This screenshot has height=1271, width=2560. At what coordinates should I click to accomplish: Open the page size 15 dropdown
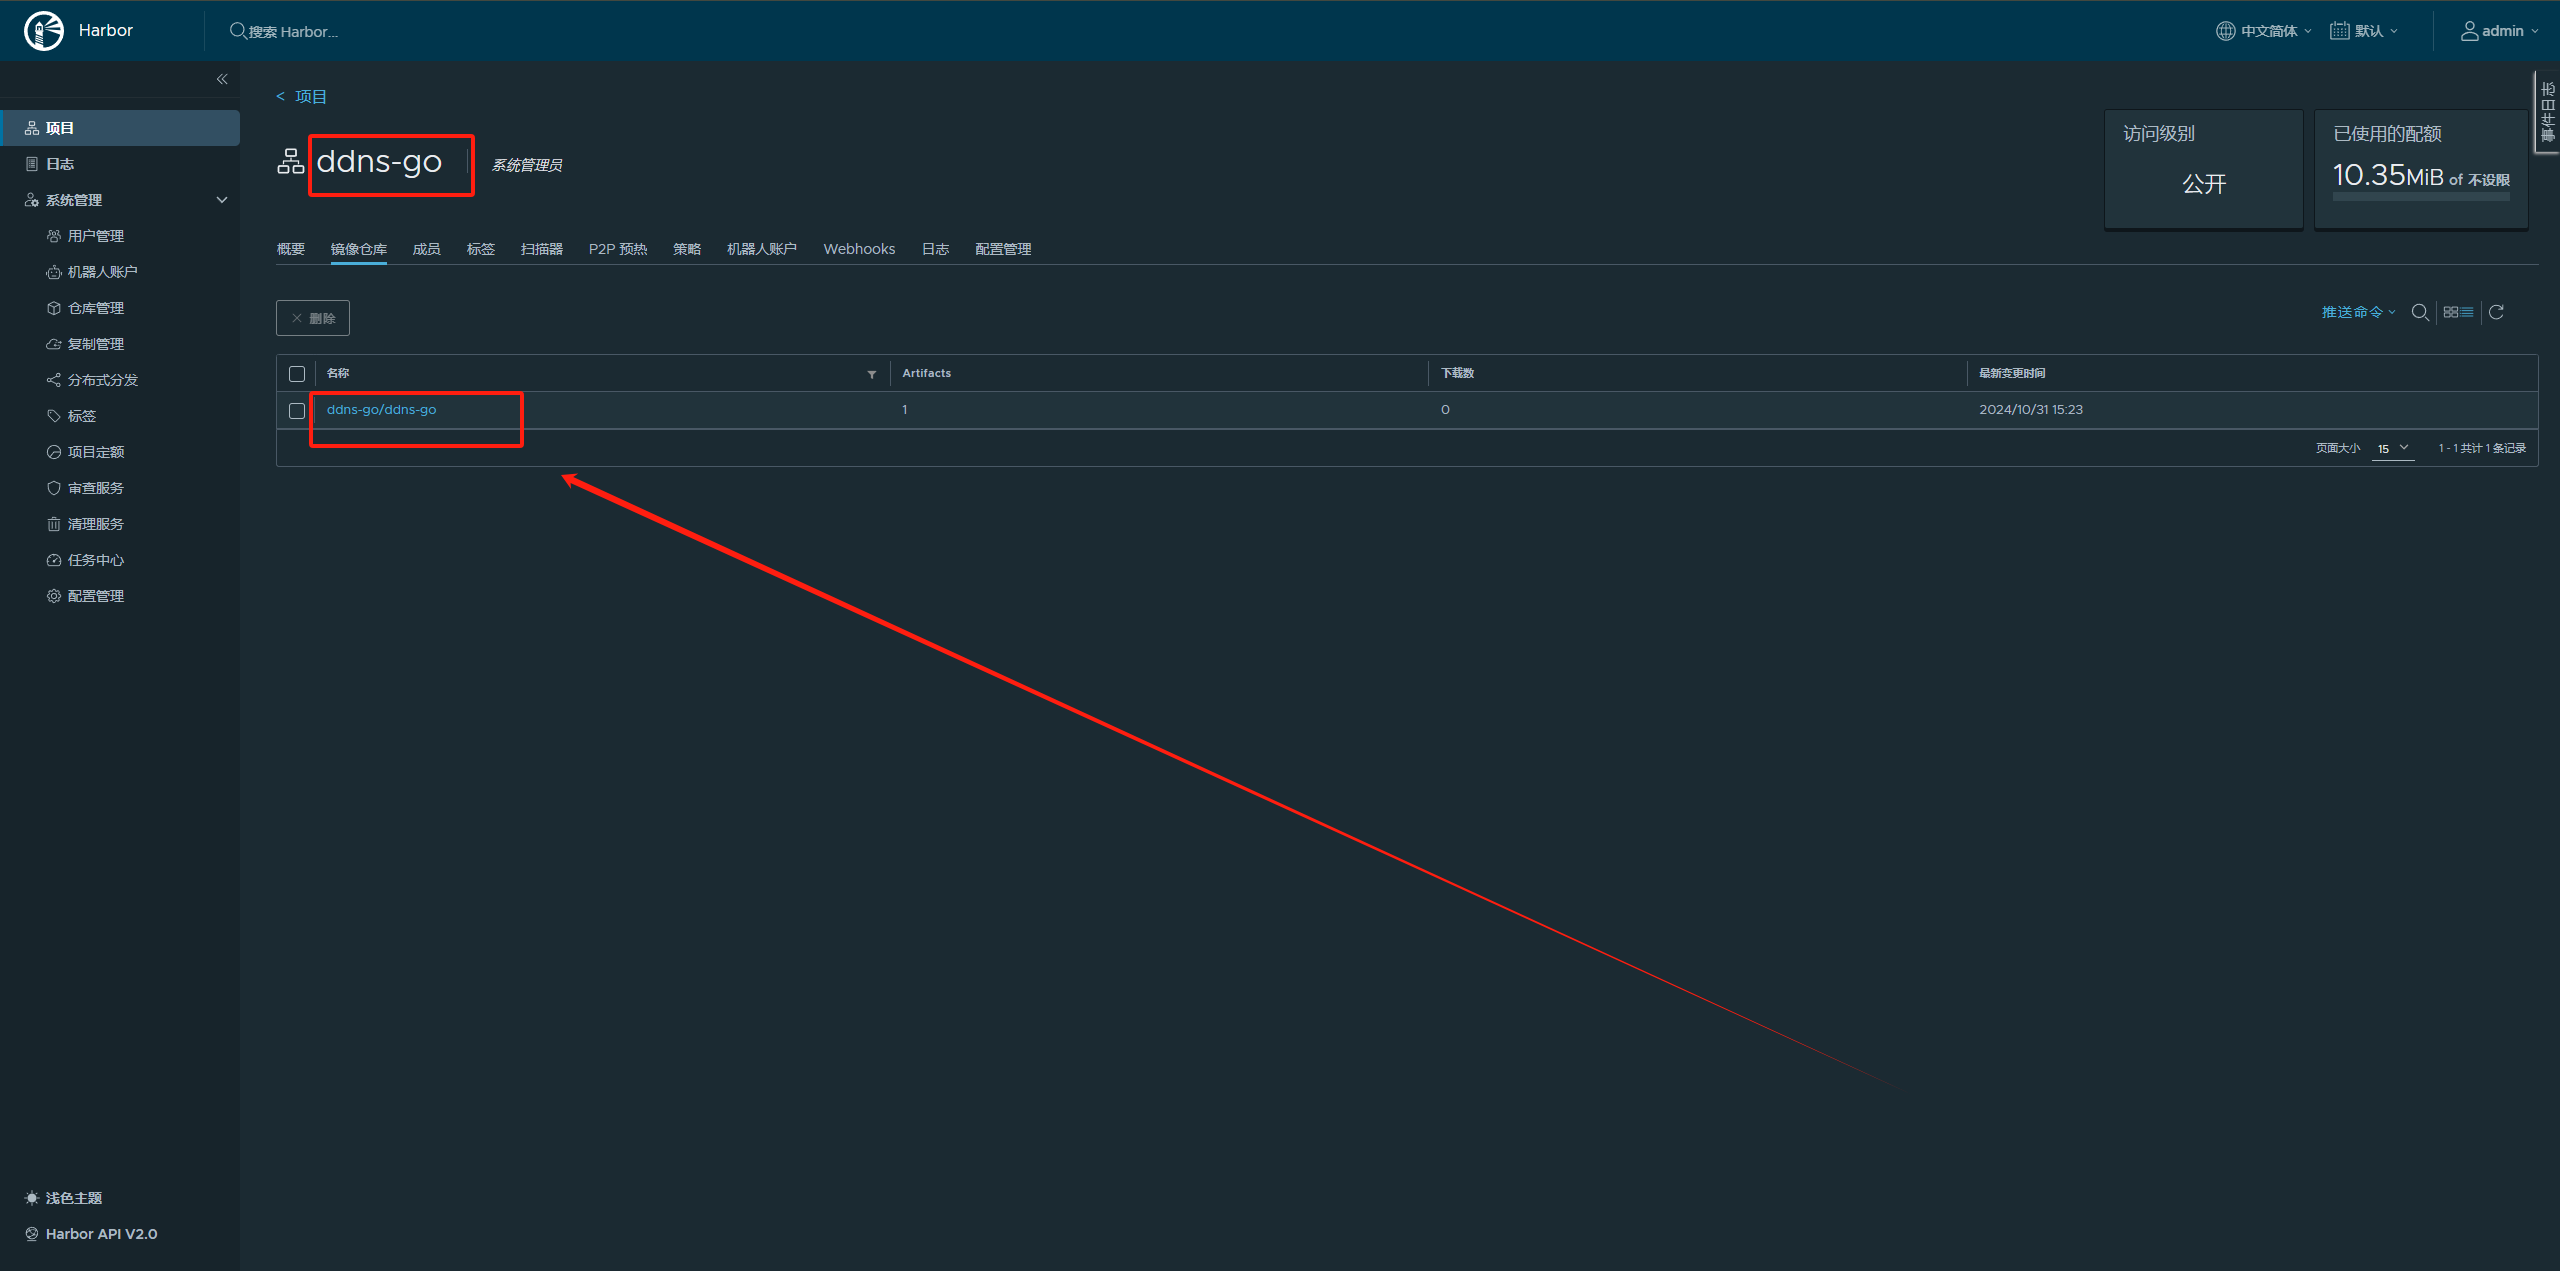[x=2393, y=449]
